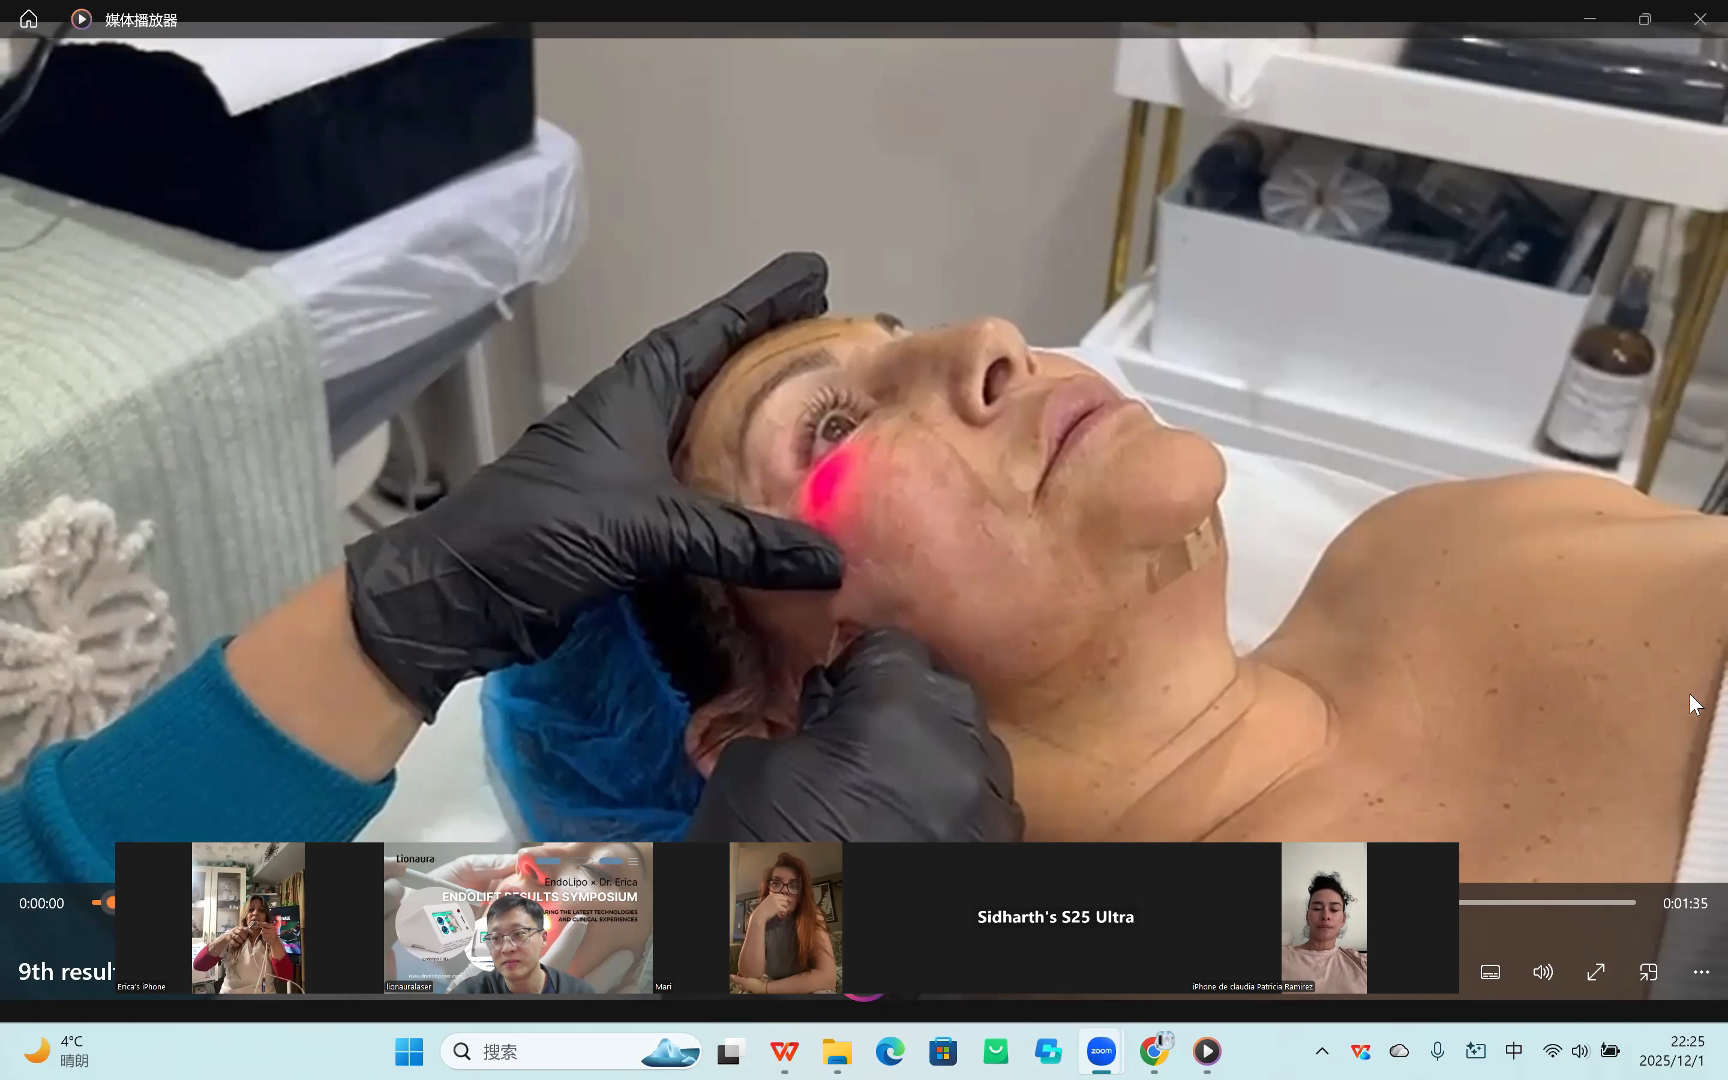Enable subtitles via the captions icon
The height and width of the screenshot is (1080, 1728).
coord(1489,971)
